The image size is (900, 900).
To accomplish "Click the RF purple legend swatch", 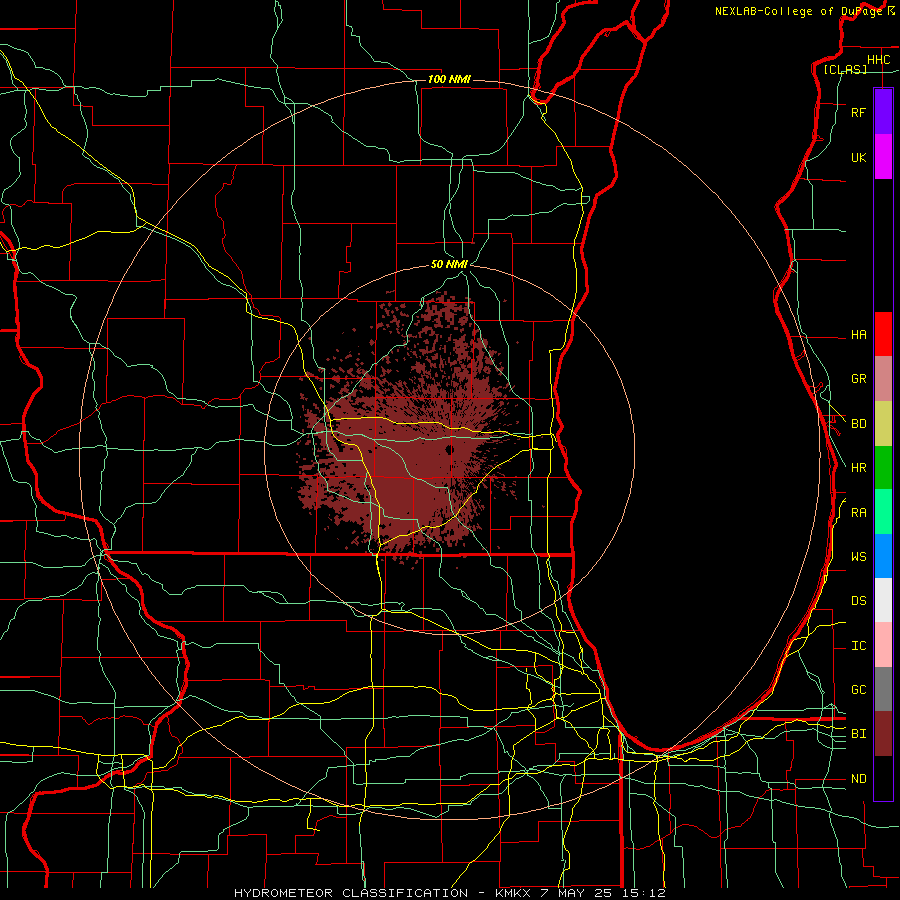I will (883, 112).
